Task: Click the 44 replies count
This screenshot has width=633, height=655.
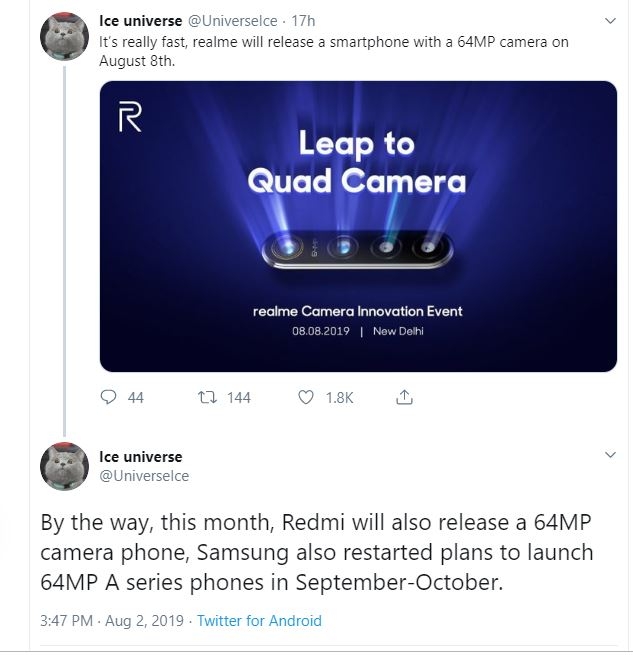Action: click(x=135, y=398)
